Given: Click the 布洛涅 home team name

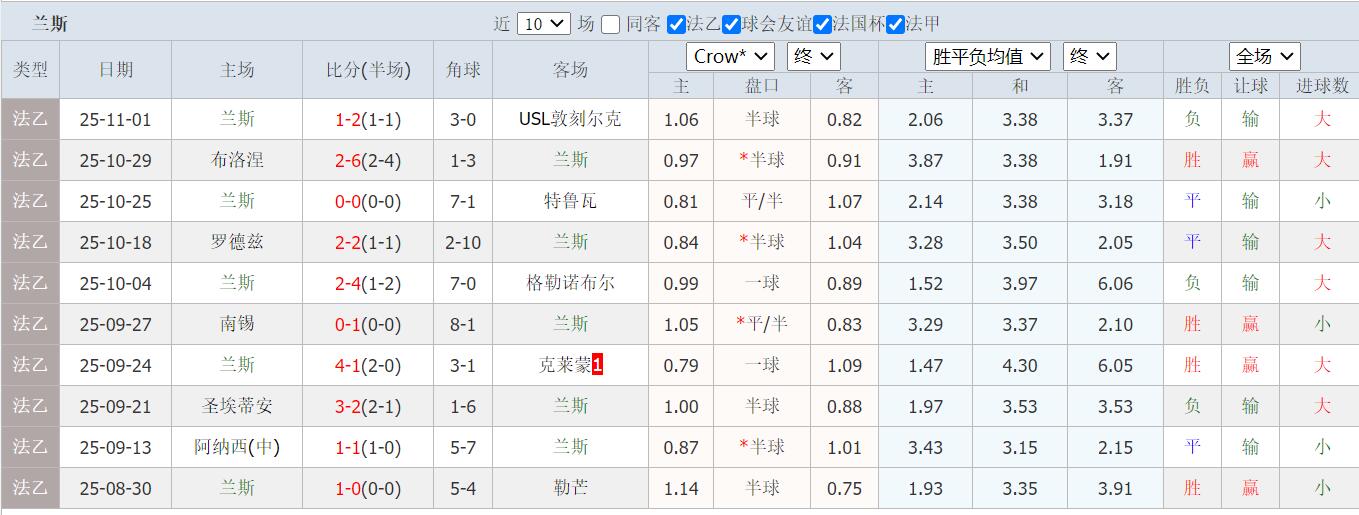Looking at the screenshot, I should point(237,161).
